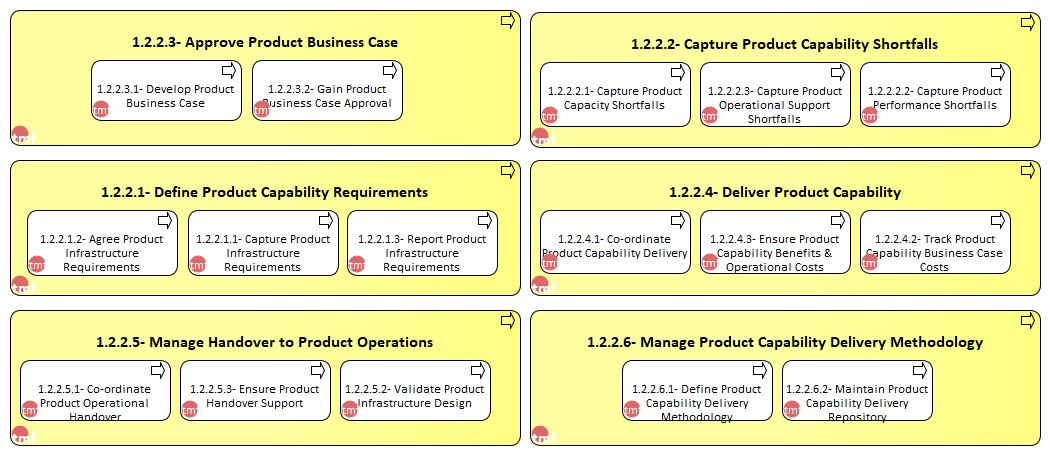1050x455 pixels.
Task: Select Report Product Infrastructure Requirements process
Action: point(423,243)
